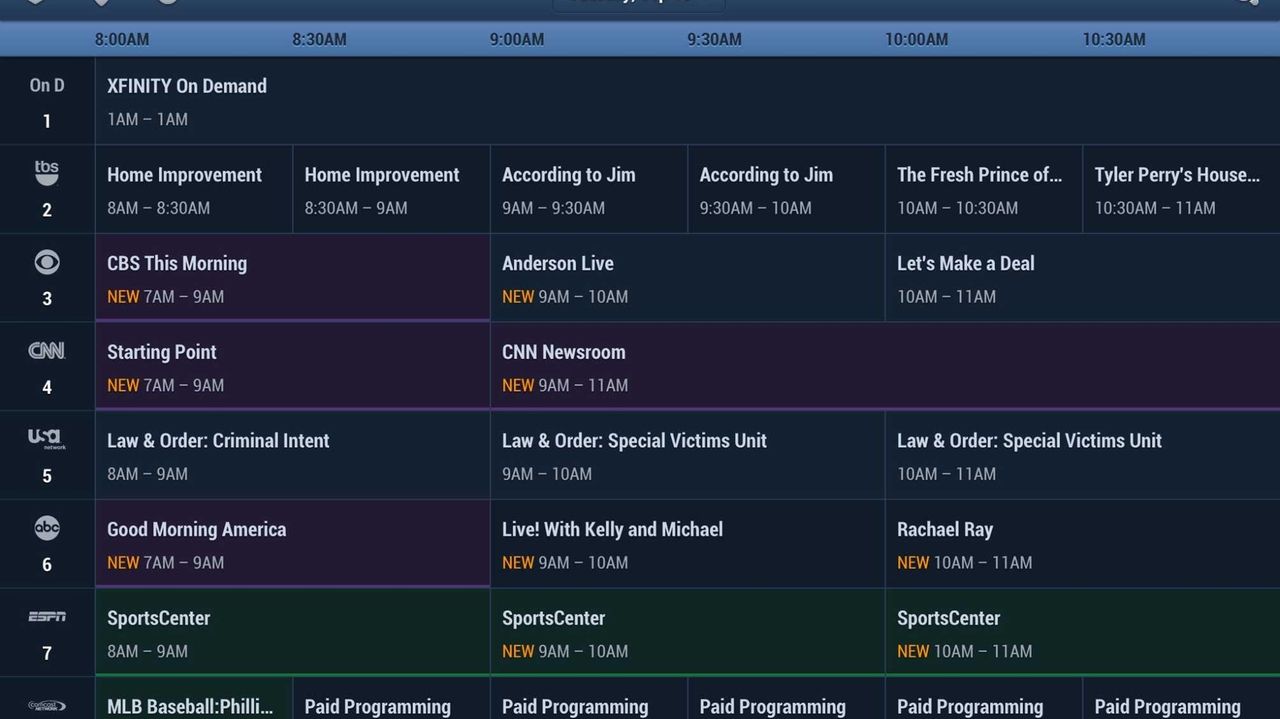Click the 9:00AM timeline header
Image resolution: width=1280 pixels, height=719 pixels.
pos(517,39)
